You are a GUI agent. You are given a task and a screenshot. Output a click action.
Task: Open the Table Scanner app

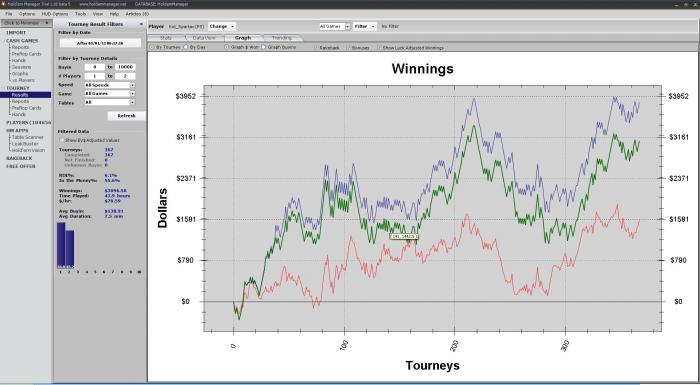28,137
